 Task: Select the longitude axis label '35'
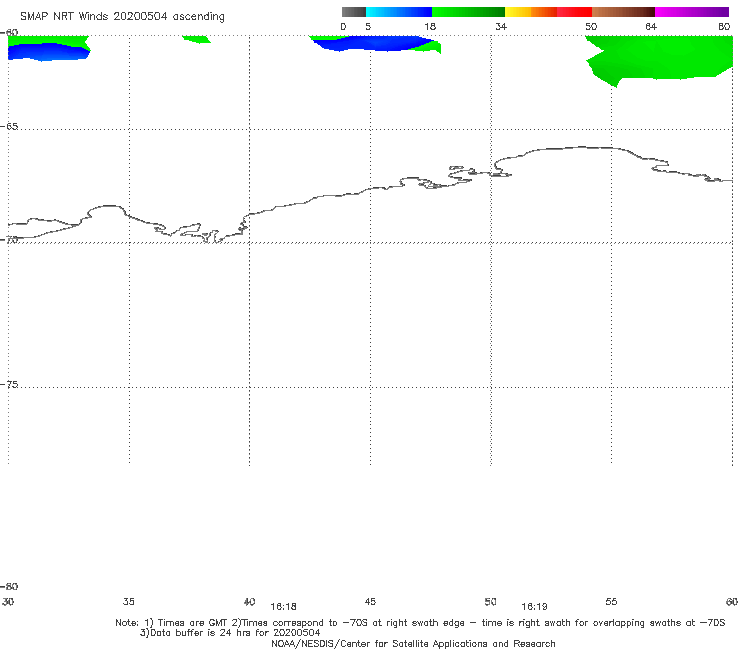[x=129, y=602]
